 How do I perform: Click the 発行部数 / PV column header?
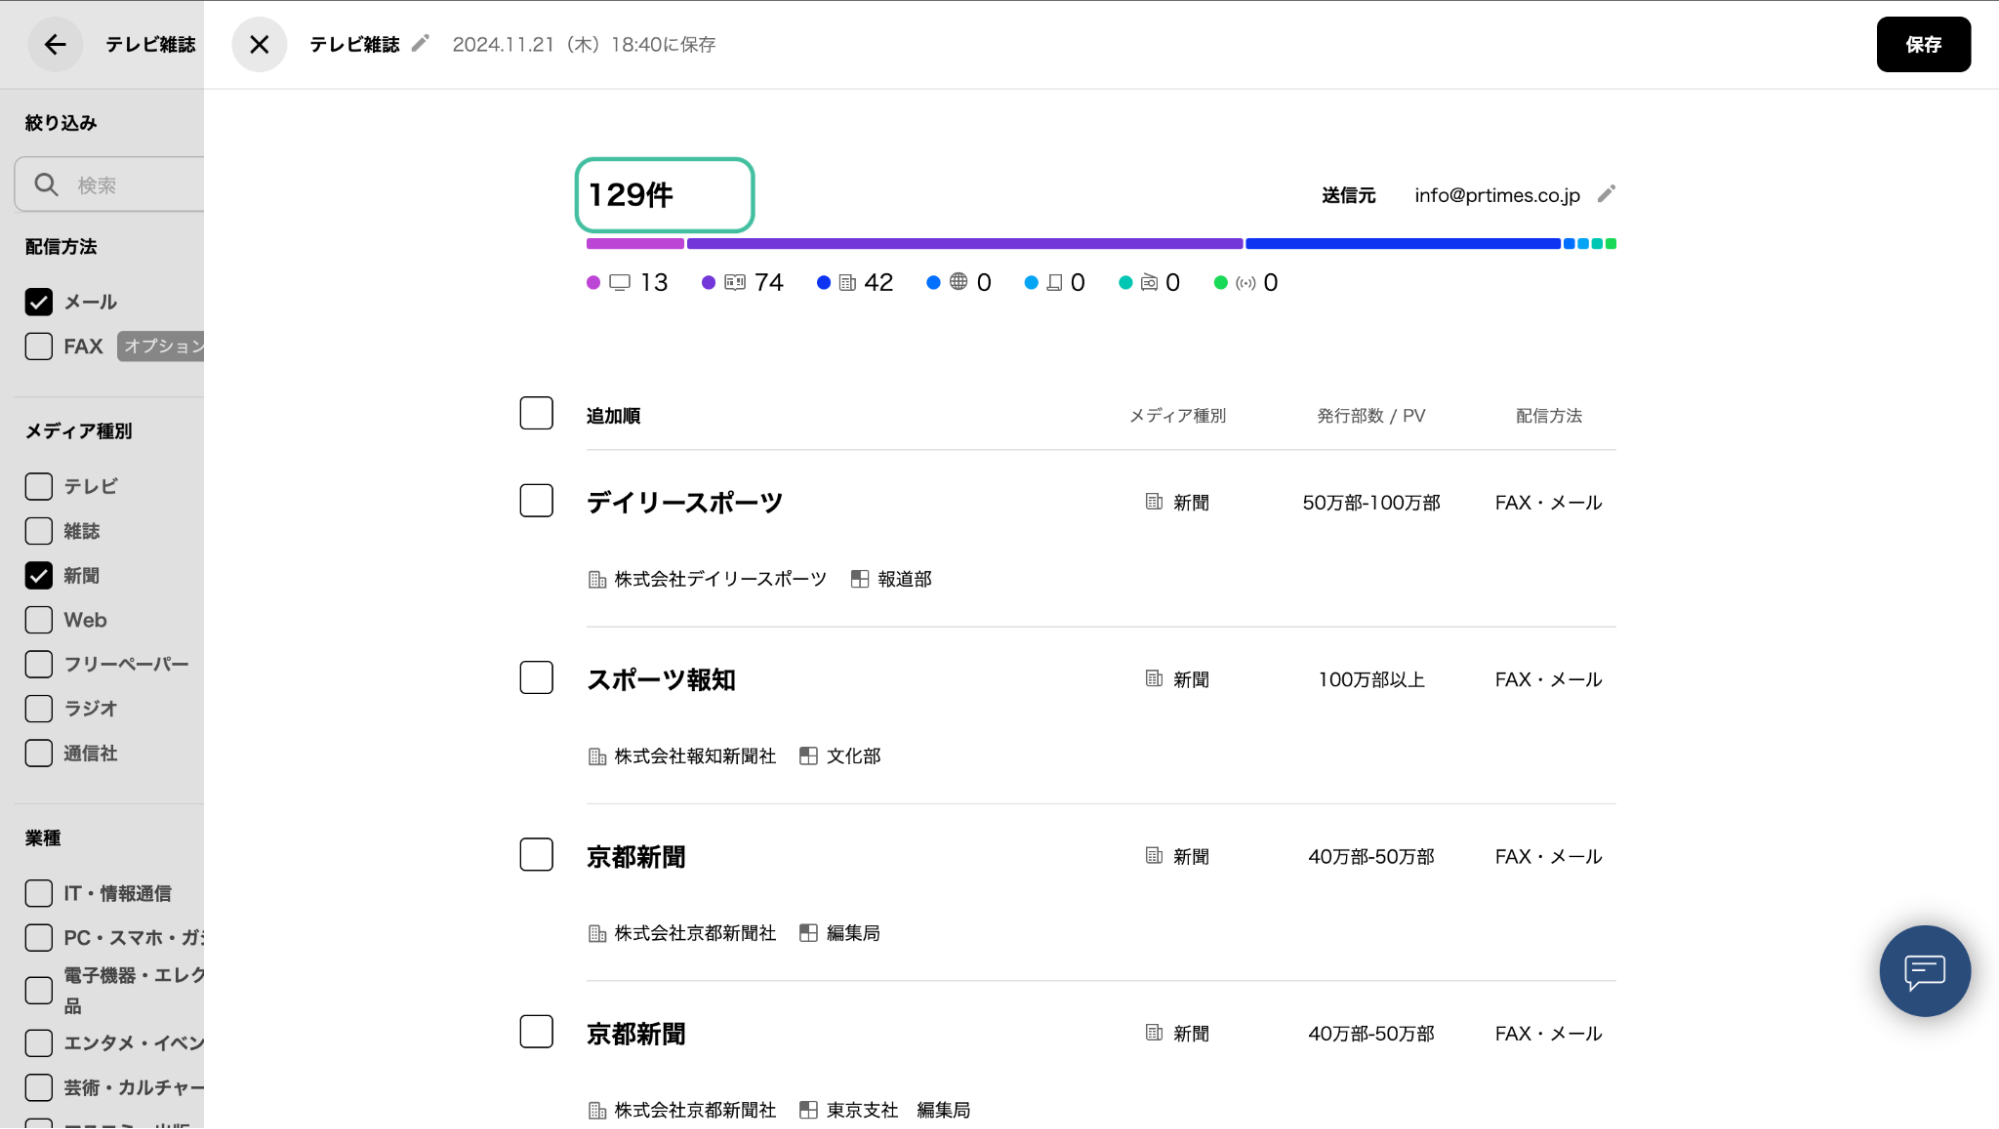[x=1371, y=416]
